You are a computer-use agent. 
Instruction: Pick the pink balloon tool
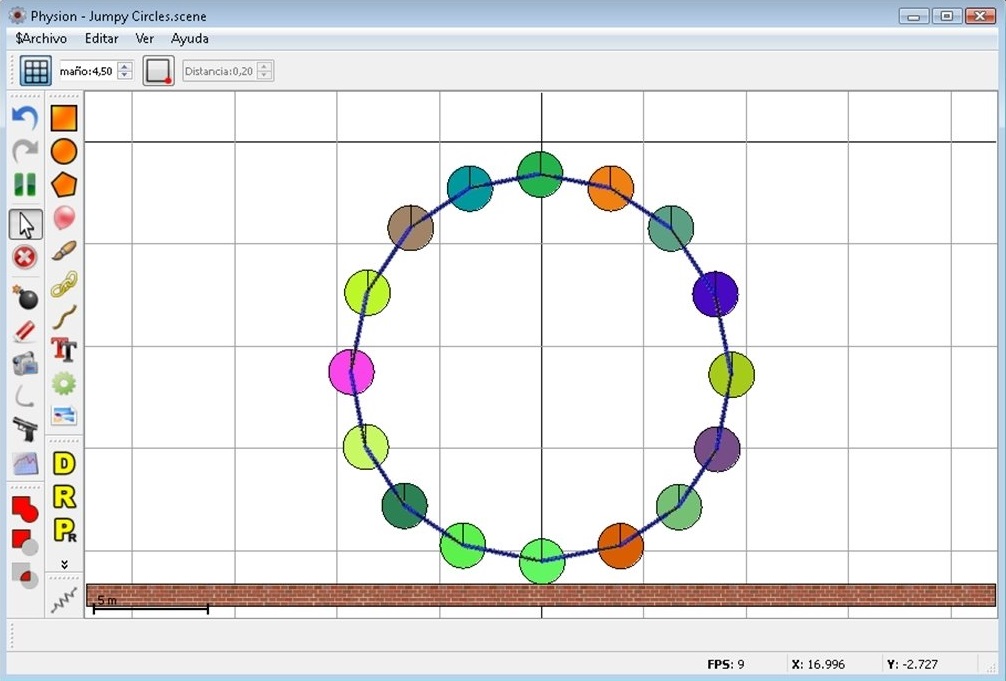pyautogui.click(x=64, y=218)
